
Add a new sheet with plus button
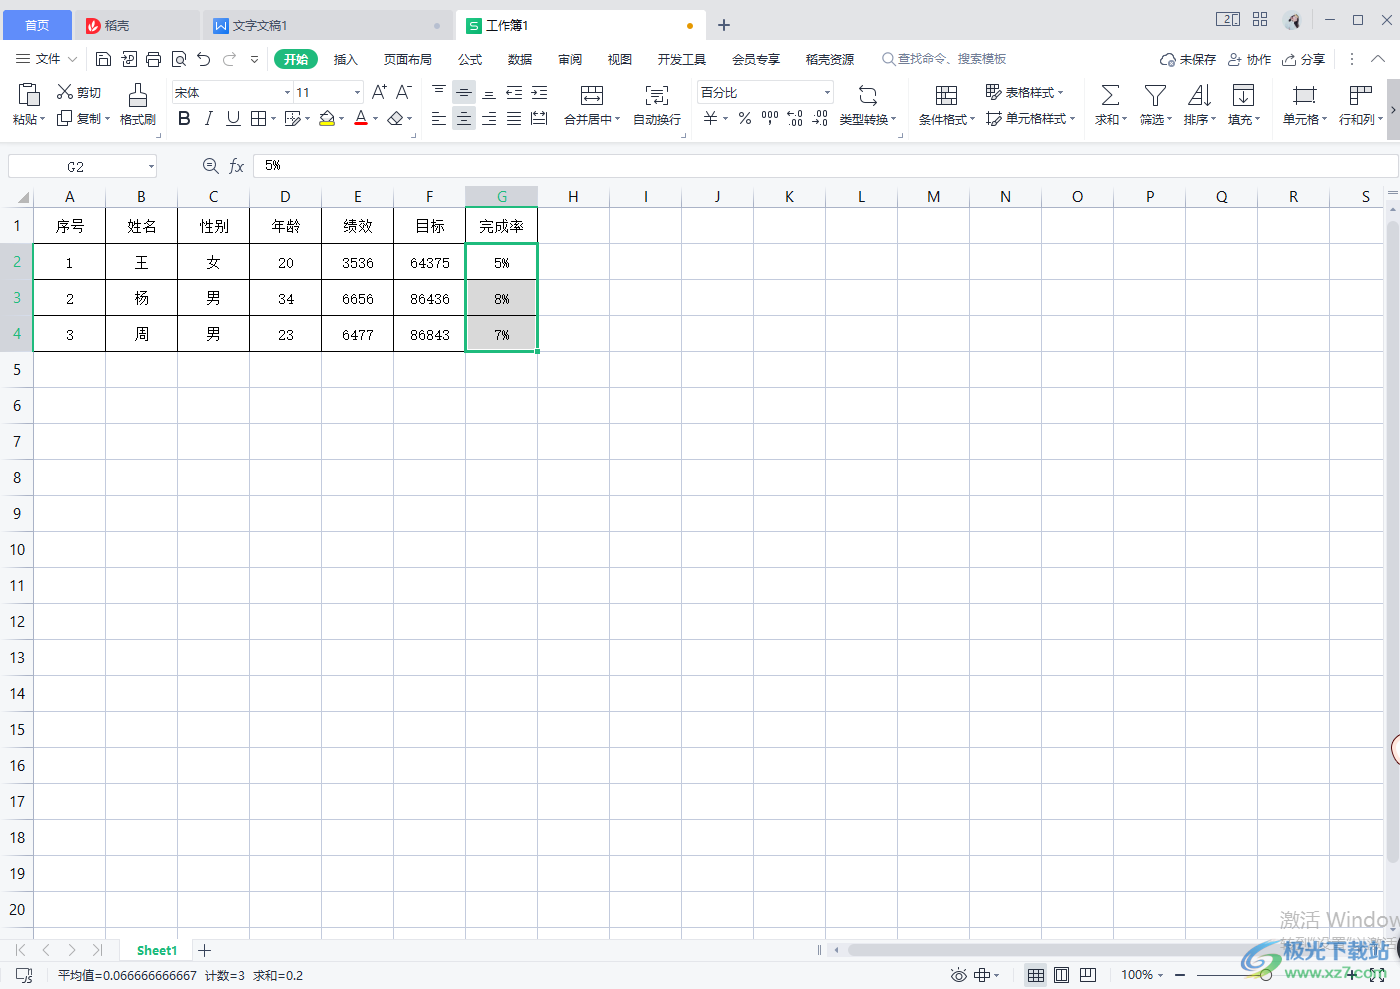click(x=204, y=950)
